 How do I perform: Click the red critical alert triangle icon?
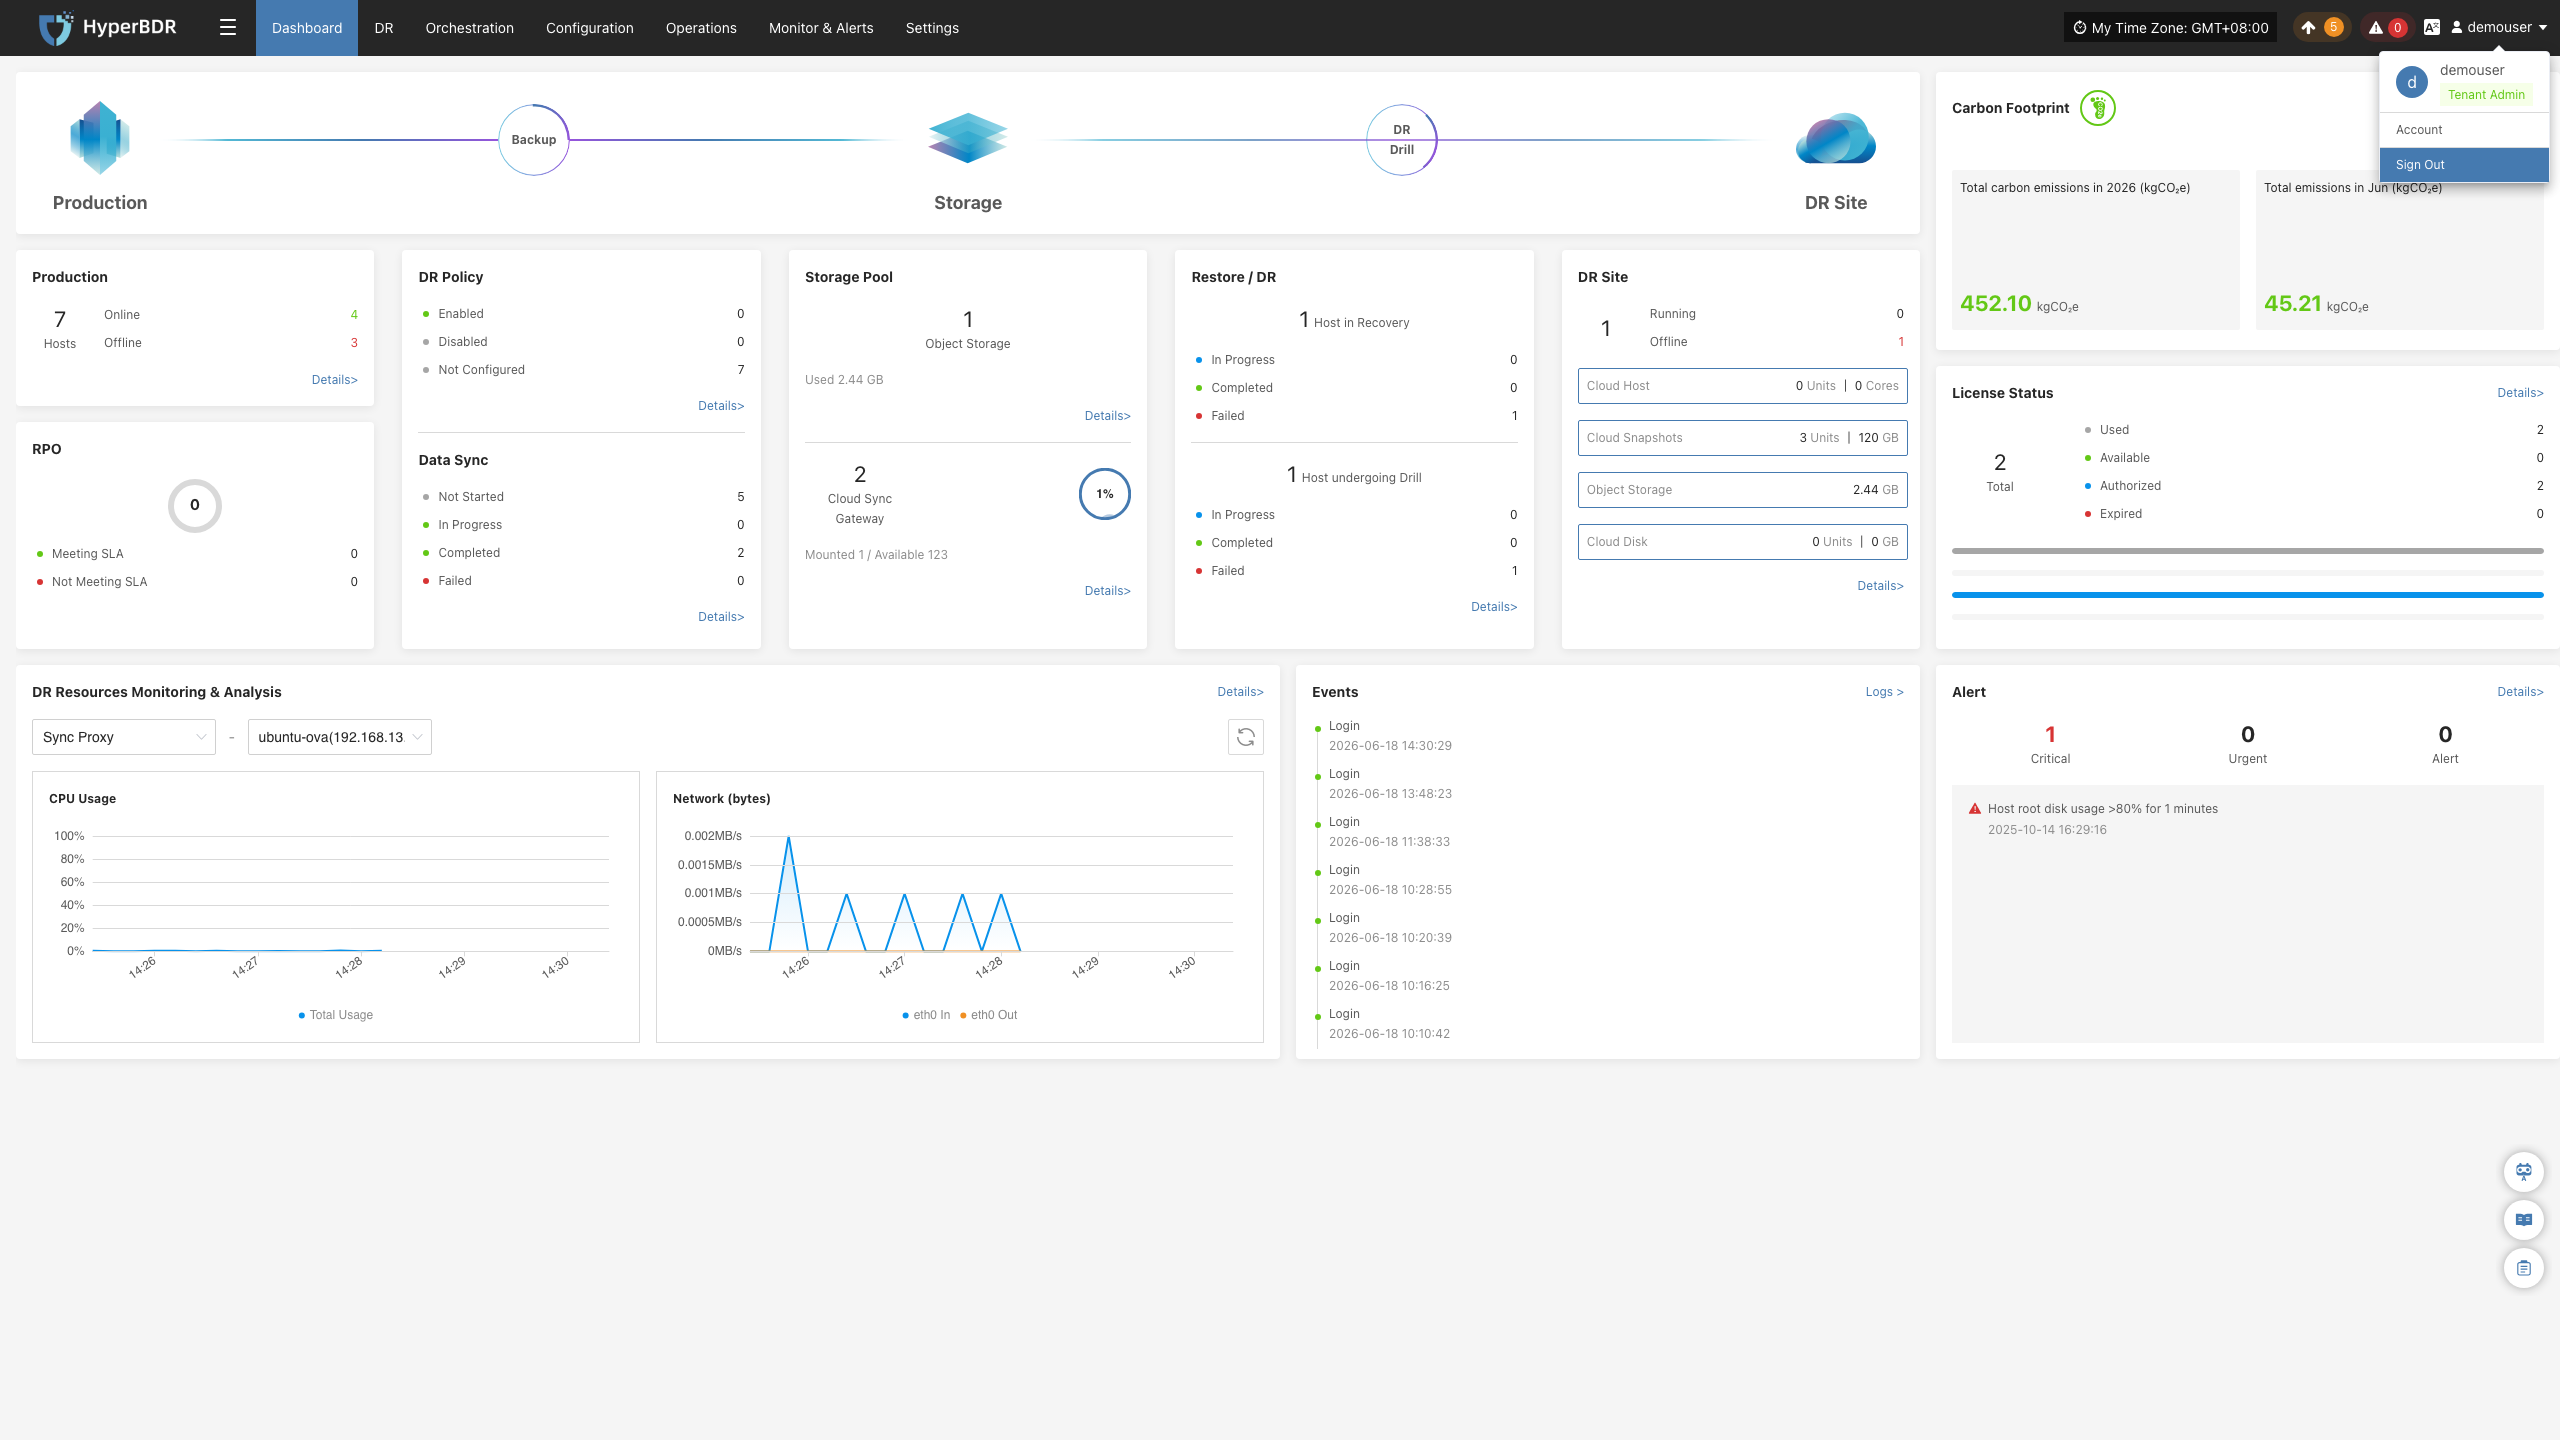(x=1975, y=809)
